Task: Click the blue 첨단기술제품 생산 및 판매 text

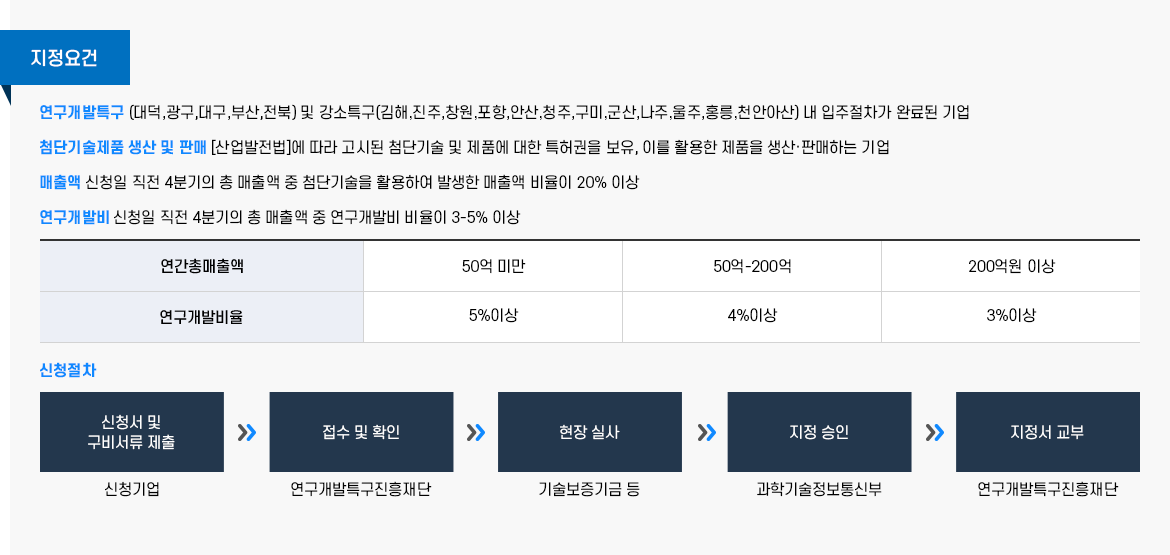Action: pos(122,147)
